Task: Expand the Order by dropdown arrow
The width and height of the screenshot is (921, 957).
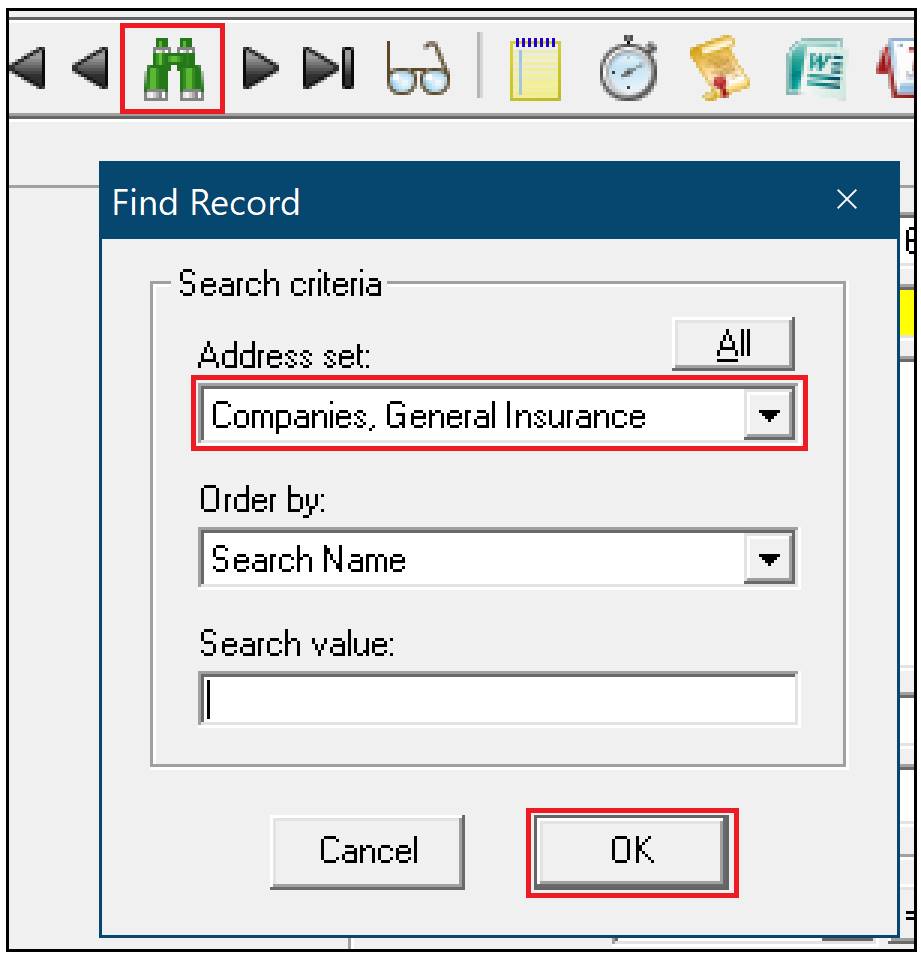Action: [769, 560]
